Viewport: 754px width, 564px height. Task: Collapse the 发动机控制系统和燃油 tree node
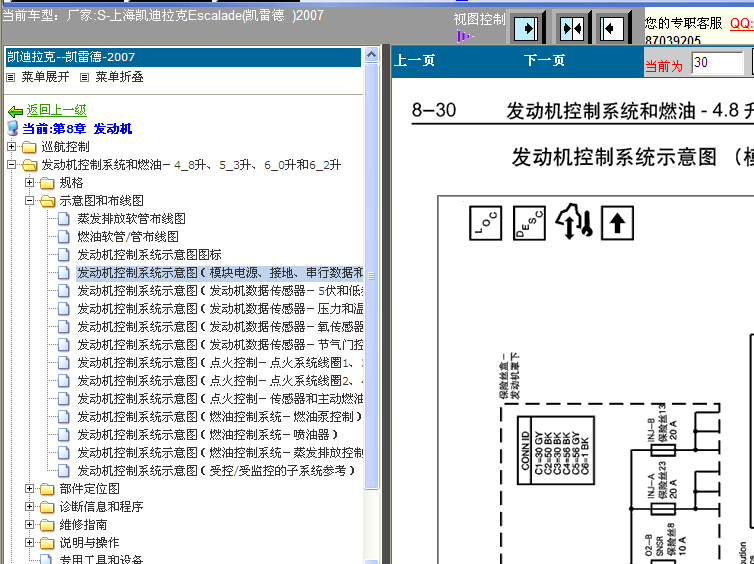click(x=12, y=164)
